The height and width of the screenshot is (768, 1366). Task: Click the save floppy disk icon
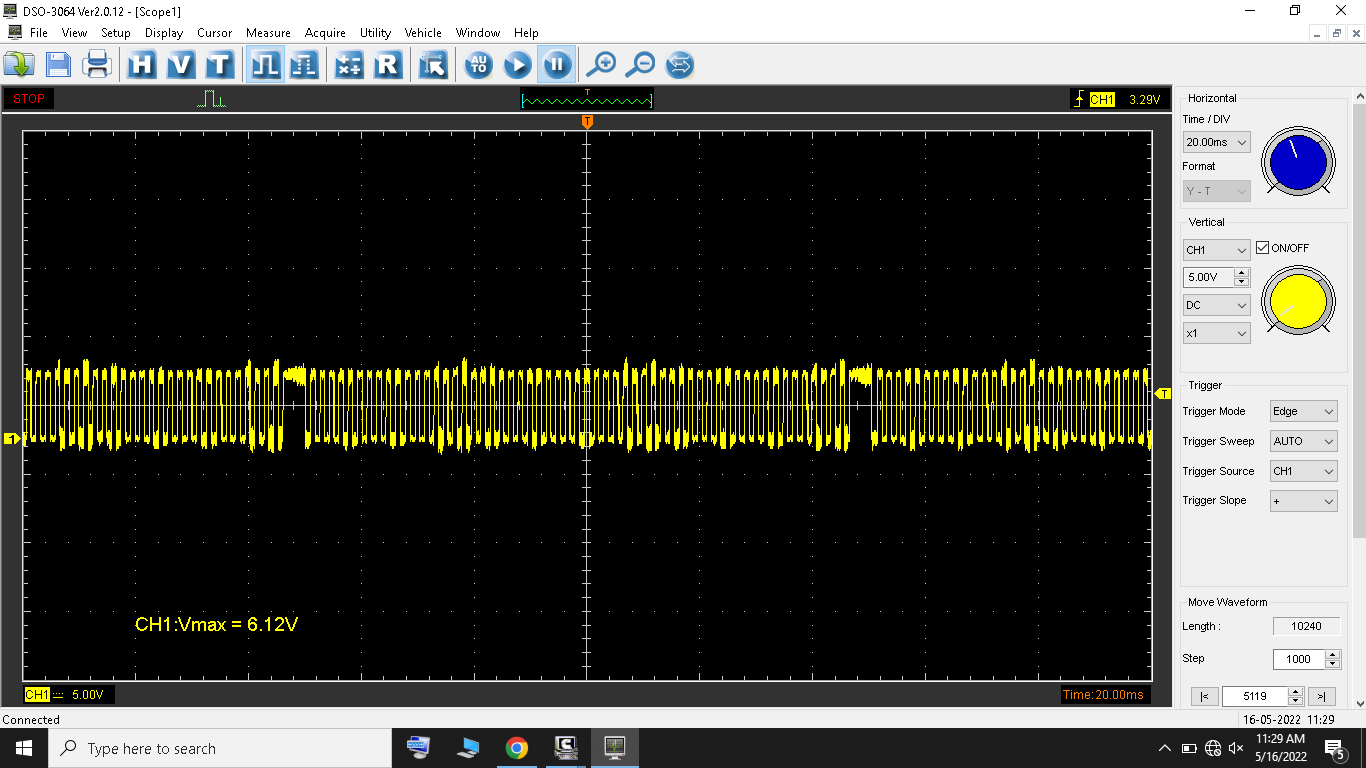coord(58,65)
